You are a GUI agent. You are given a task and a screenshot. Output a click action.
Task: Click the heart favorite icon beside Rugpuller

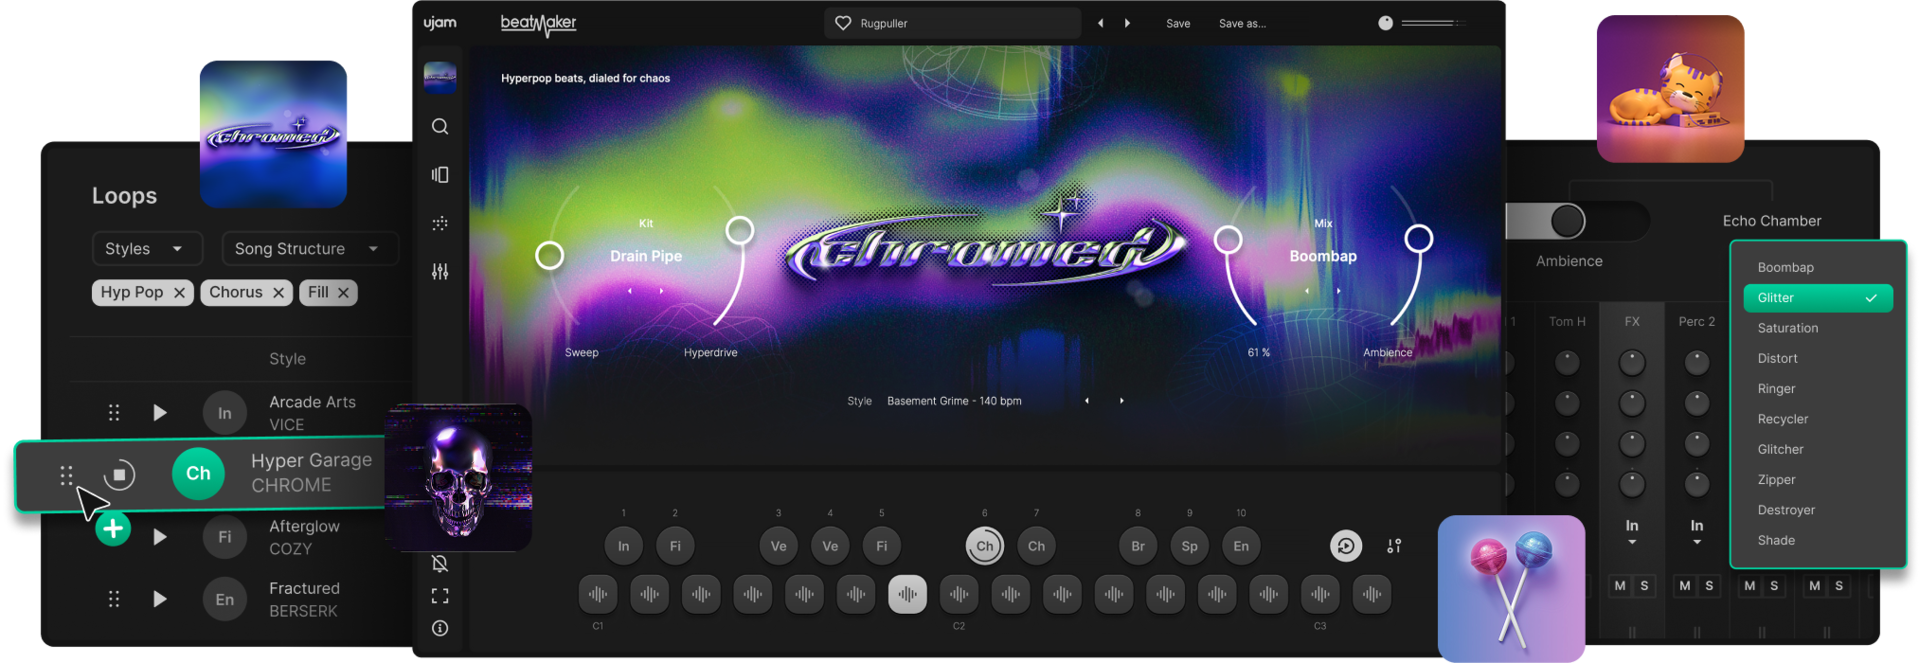[x=843, y=23]
